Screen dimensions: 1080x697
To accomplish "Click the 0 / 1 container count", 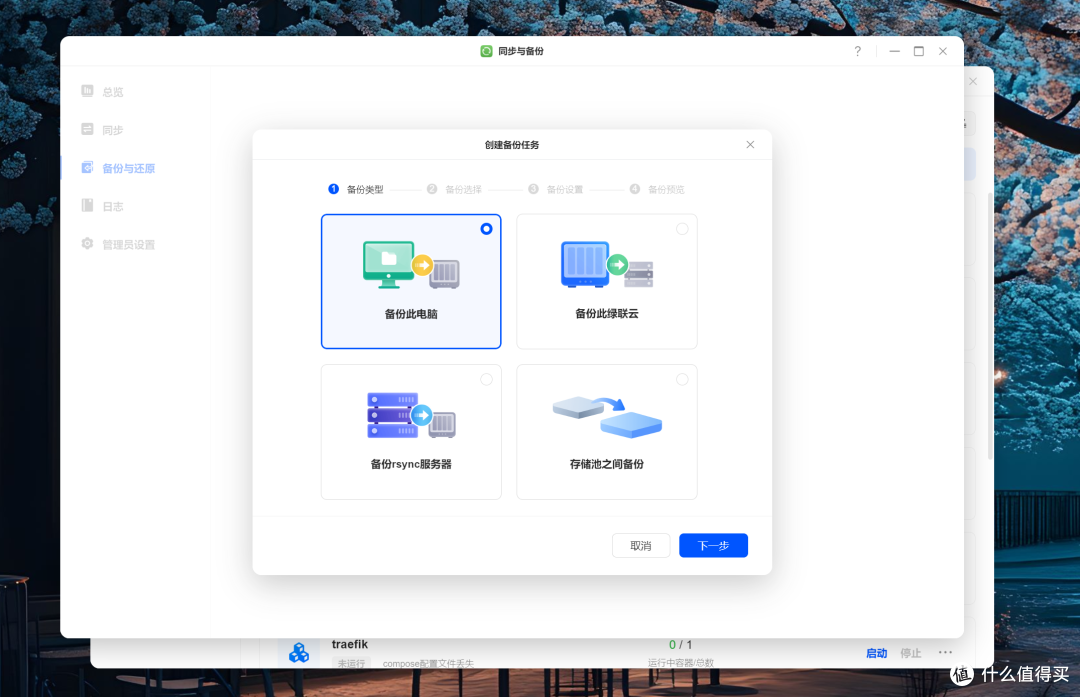I will click(x=681, y=645).
